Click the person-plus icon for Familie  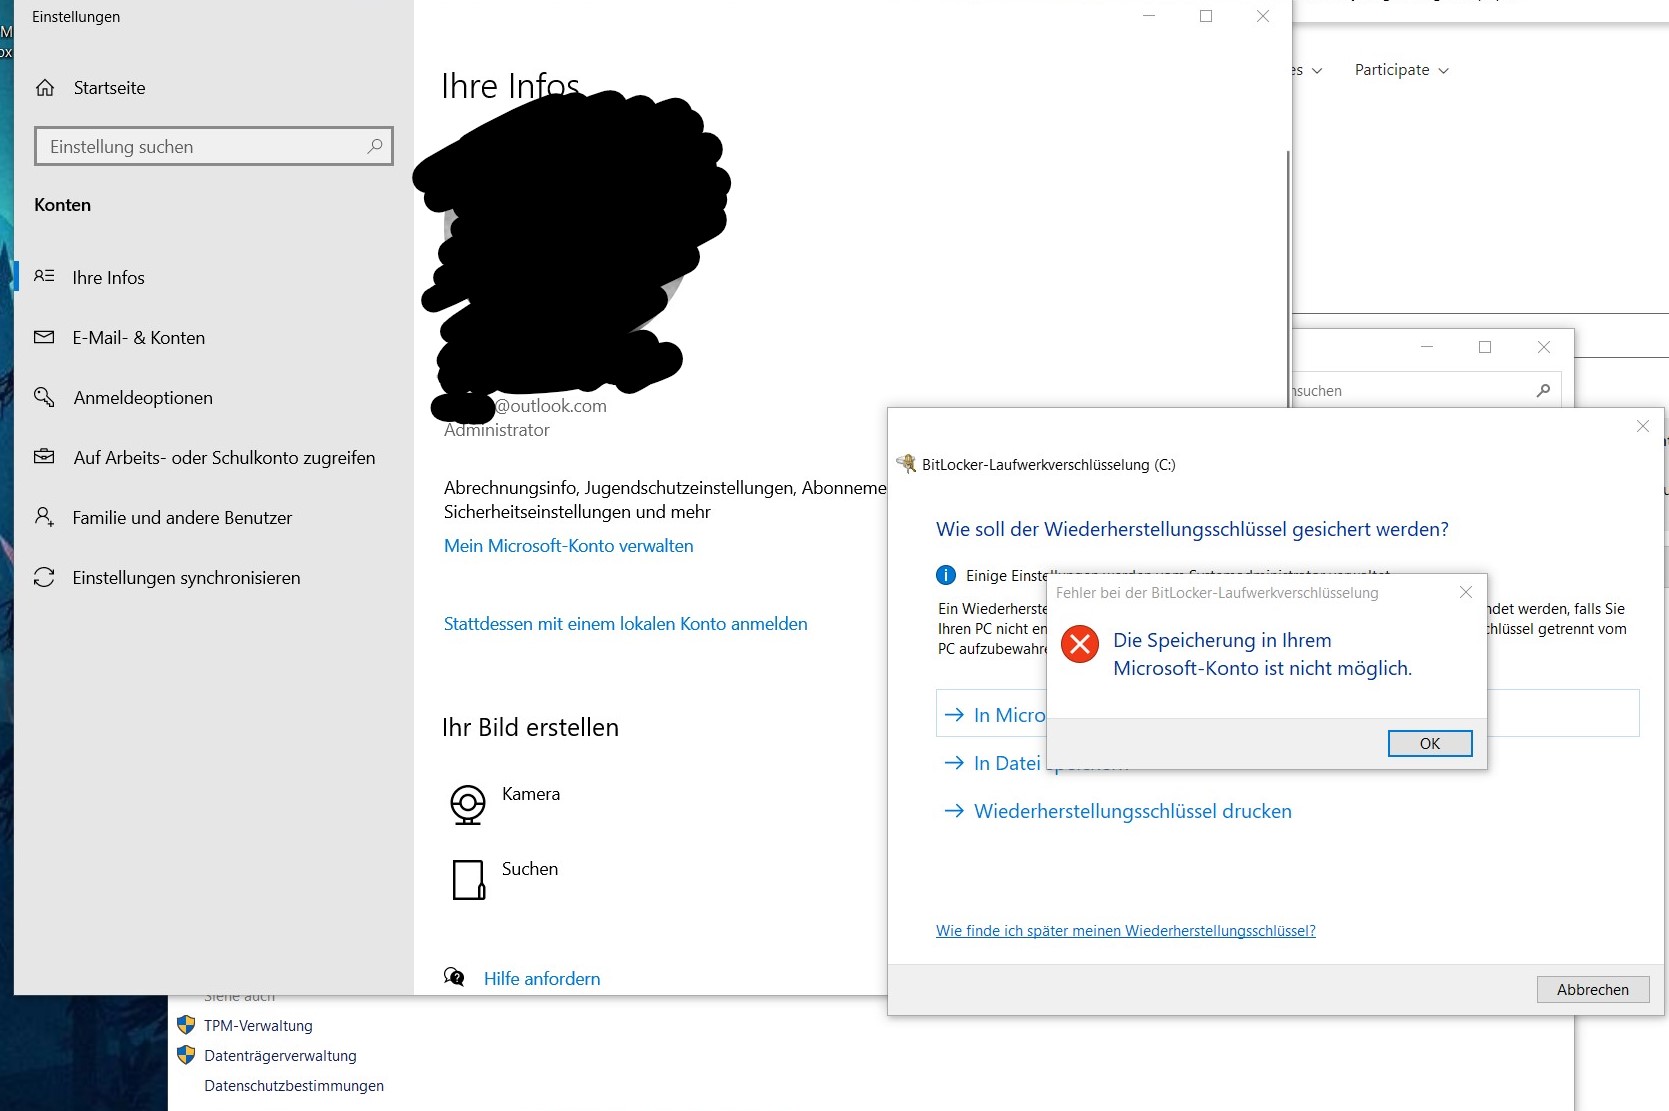point(44,517)
